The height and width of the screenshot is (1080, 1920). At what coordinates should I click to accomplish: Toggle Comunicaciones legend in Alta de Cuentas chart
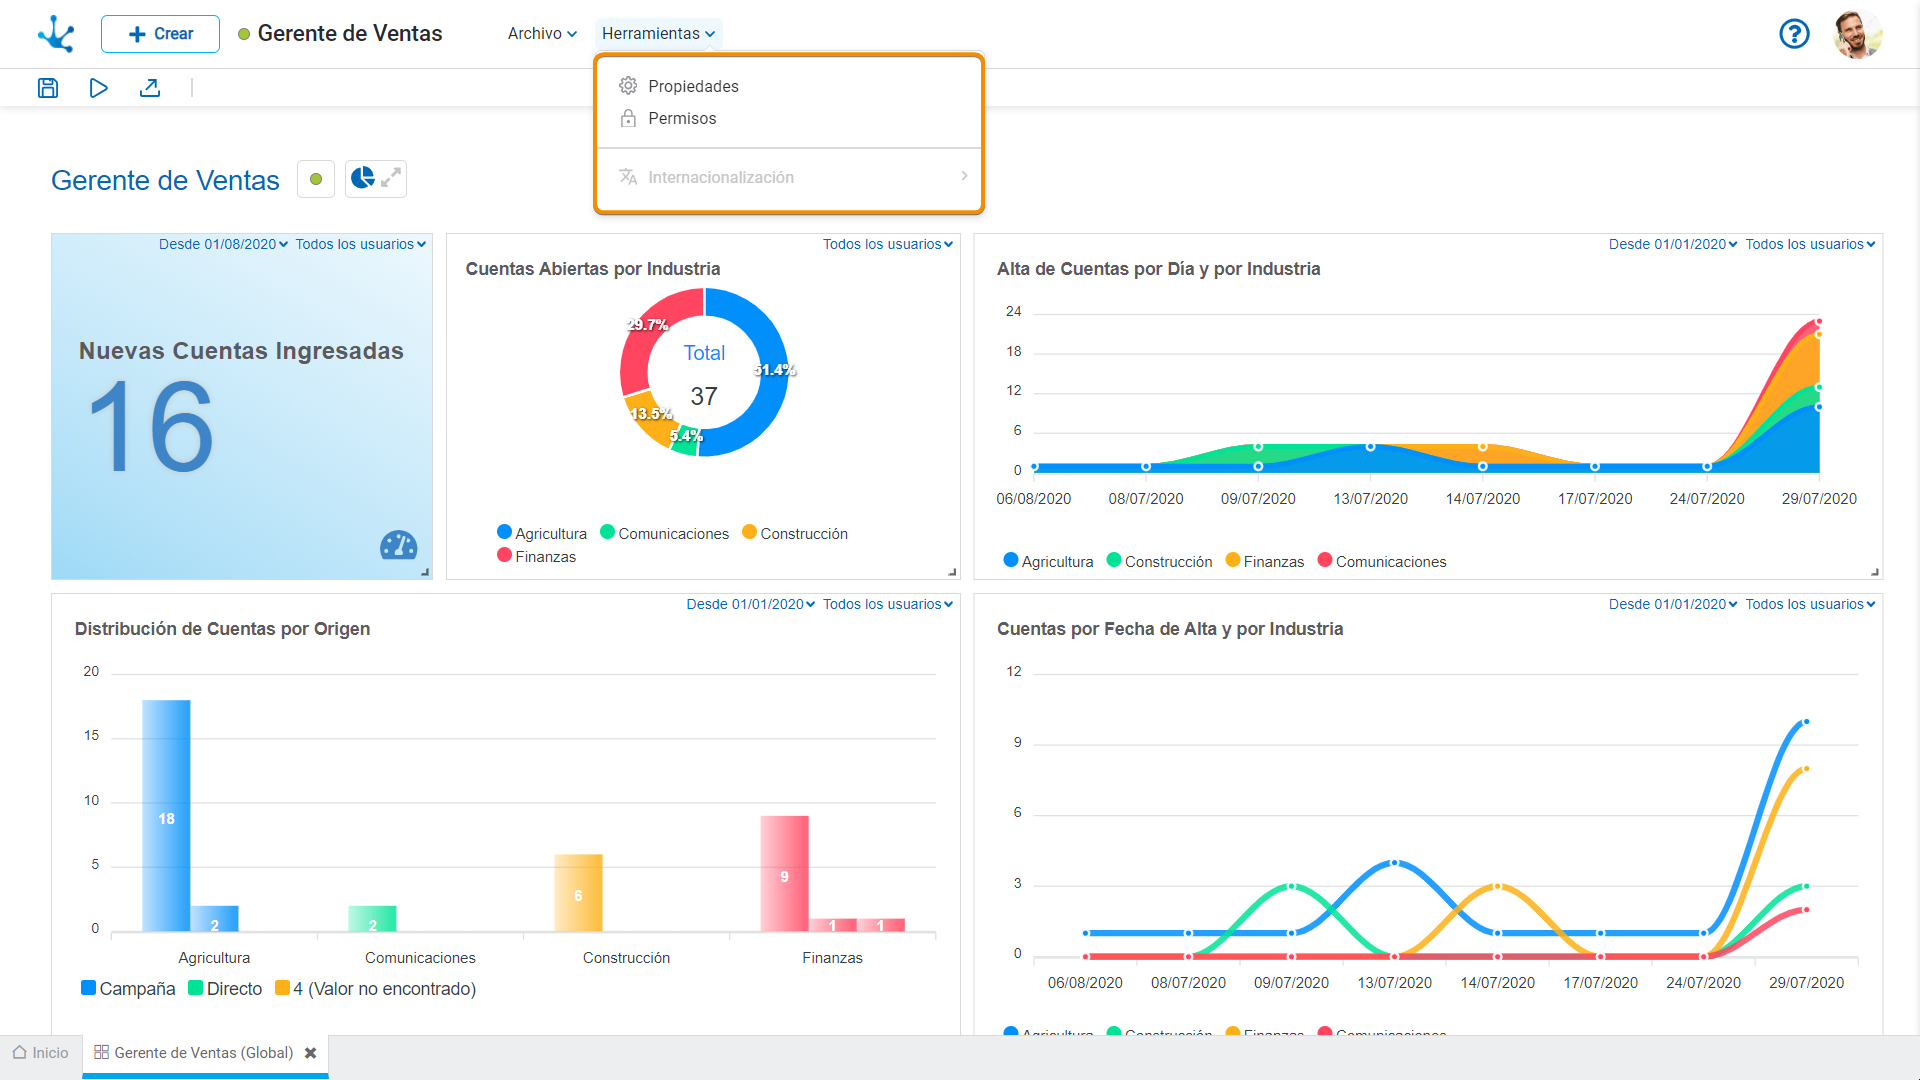[1382, 561]
